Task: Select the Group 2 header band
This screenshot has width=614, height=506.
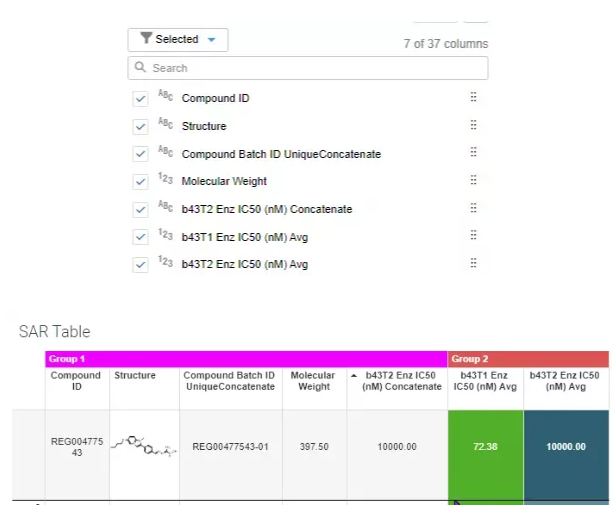Action: (x=527, y=358)
